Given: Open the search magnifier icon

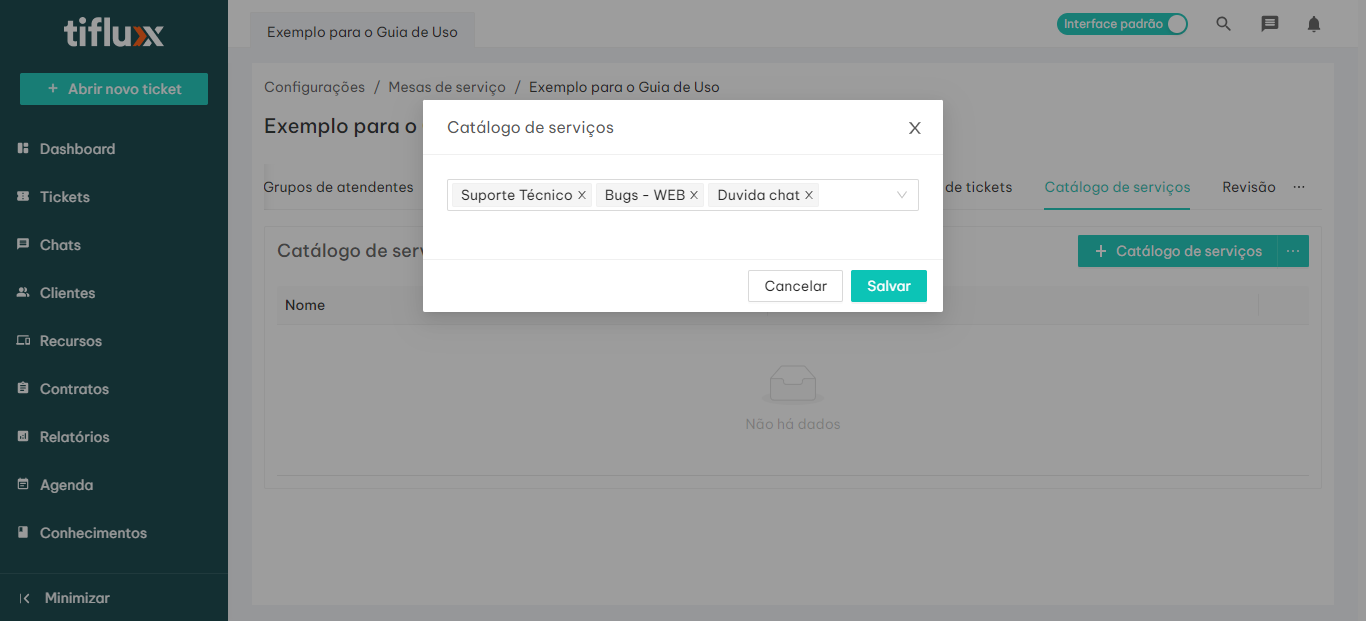Looking at the screenshot, I should coord(1223,24).
